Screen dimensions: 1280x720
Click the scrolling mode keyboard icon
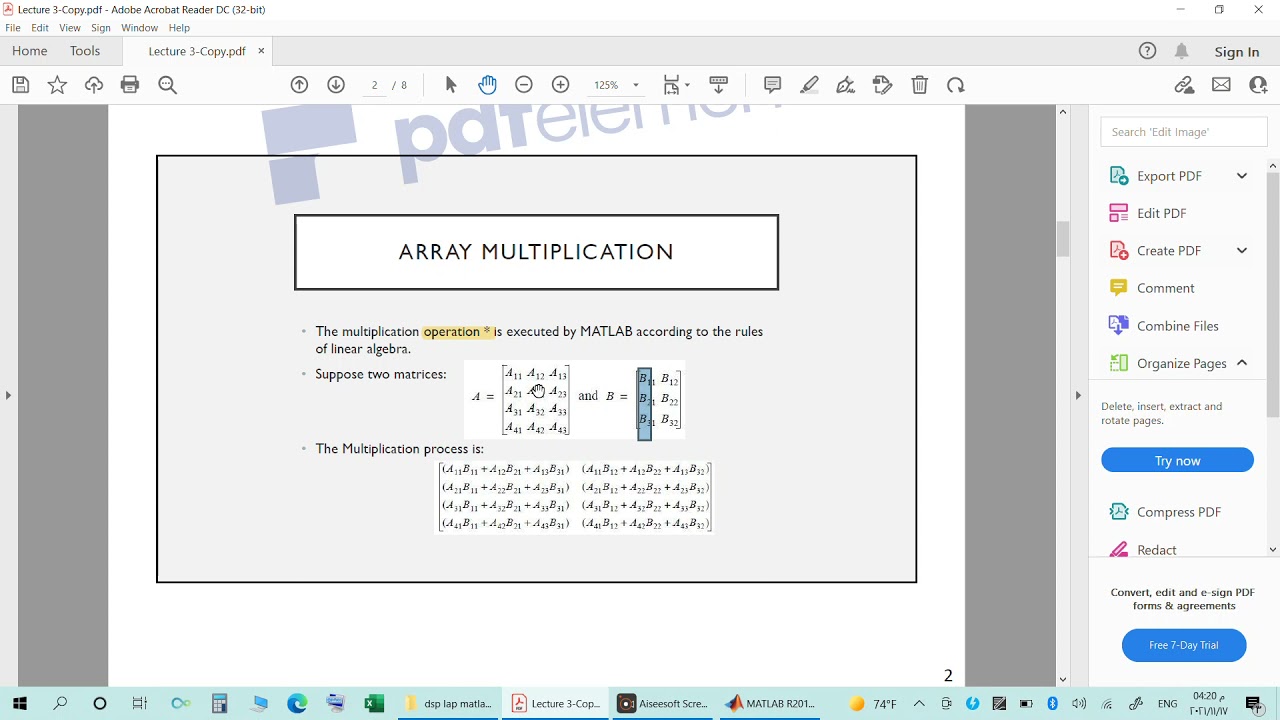pos(718,85)
